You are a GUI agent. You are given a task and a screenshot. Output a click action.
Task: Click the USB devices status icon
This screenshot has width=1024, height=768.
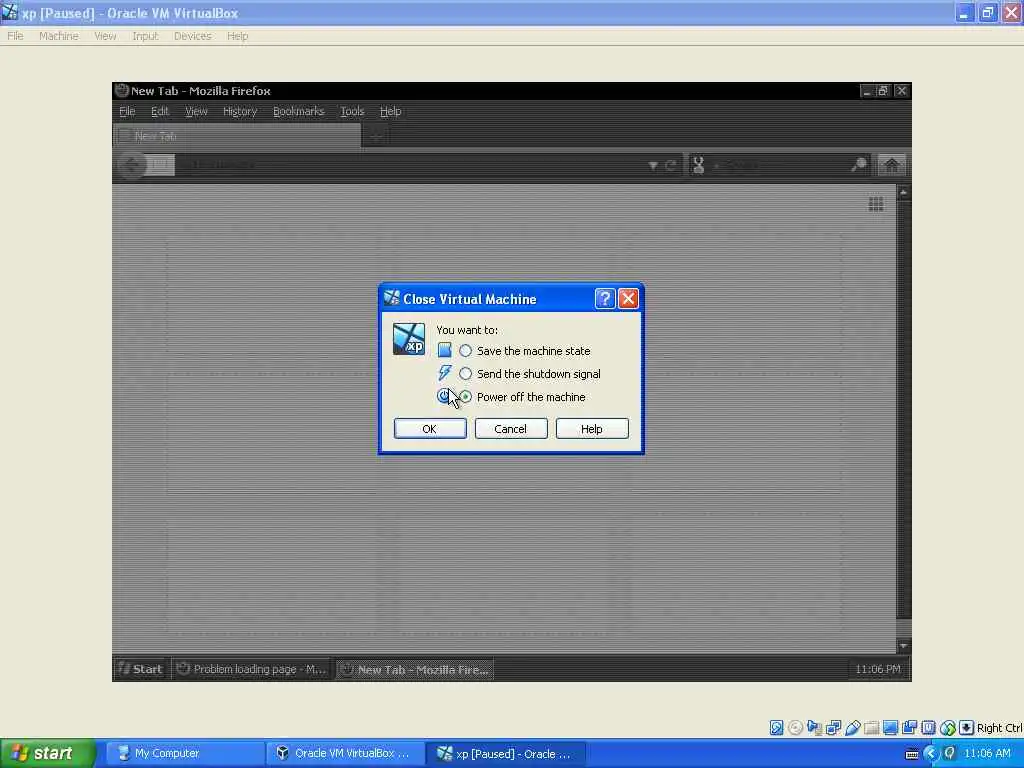tap(852, 728)
